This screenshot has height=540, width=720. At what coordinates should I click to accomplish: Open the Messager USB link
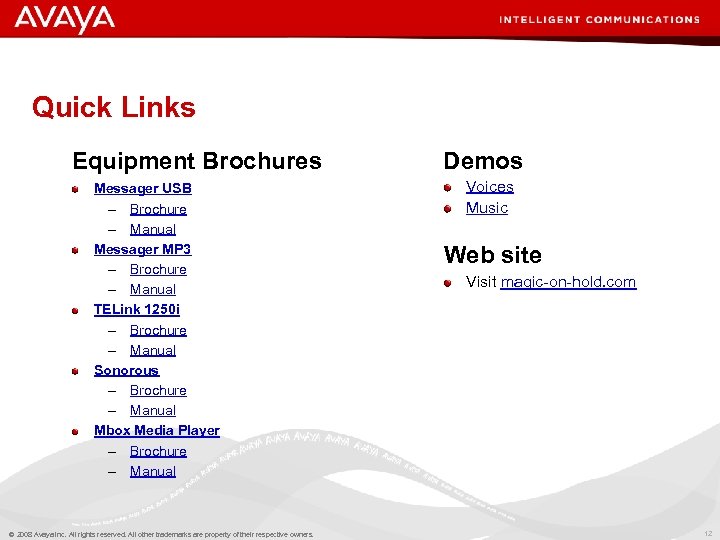point(143,188)
